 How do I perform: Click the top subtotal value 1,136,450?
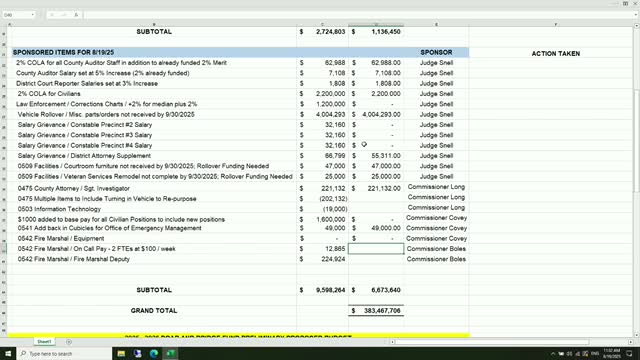click(x=386, y=31)
